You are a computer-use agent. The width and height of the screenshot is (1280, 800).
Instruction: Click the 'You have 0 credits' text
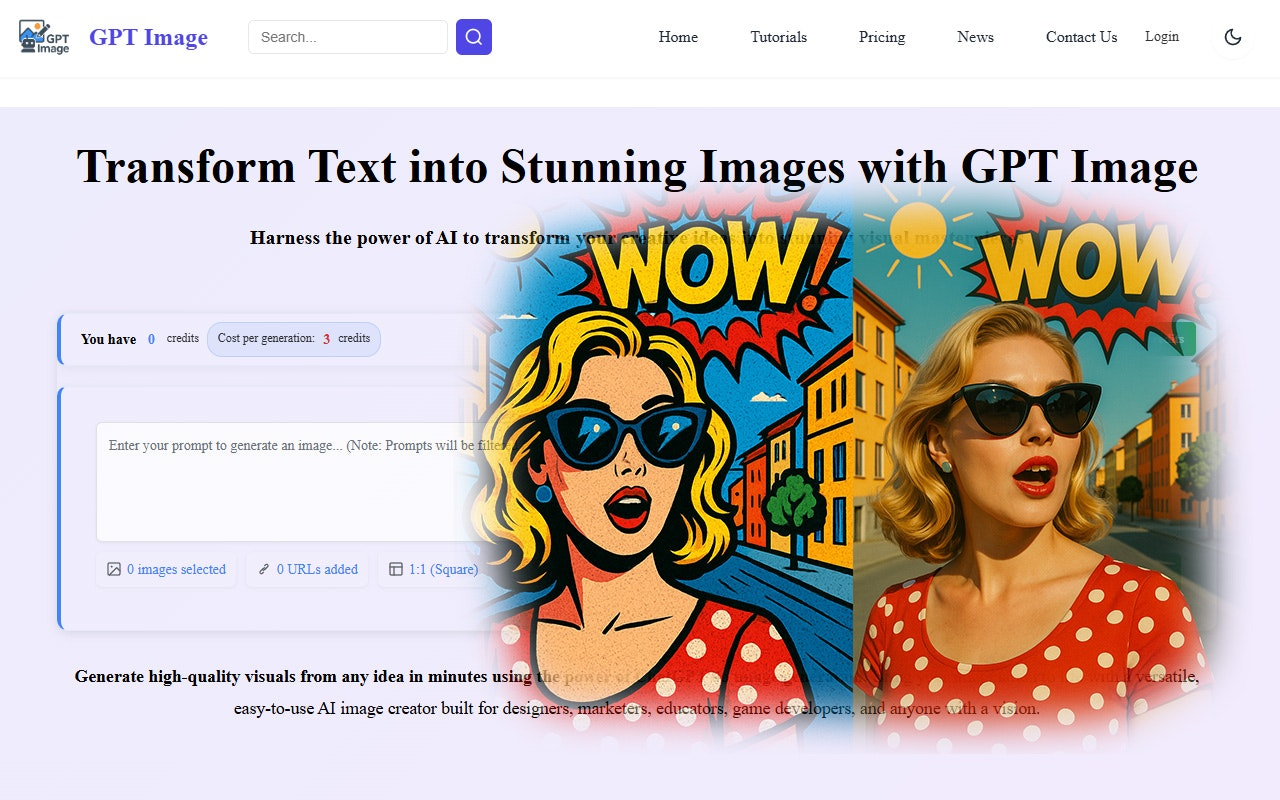tap(140, 339)
